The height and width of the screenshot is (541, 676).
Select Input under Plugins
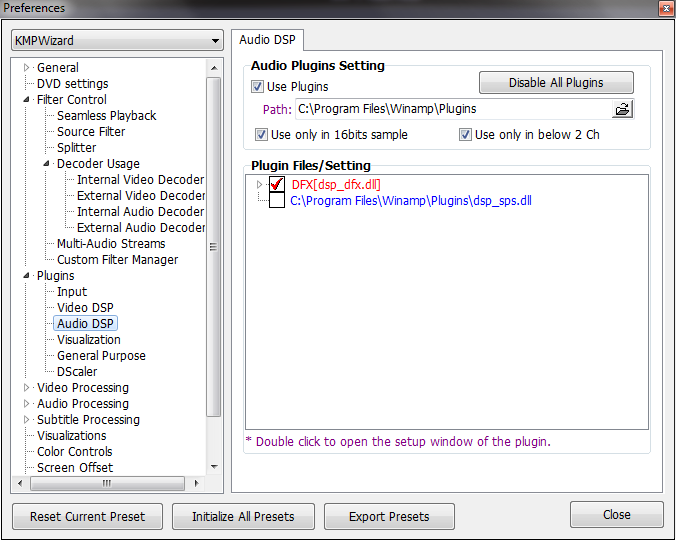coord(72,291)
